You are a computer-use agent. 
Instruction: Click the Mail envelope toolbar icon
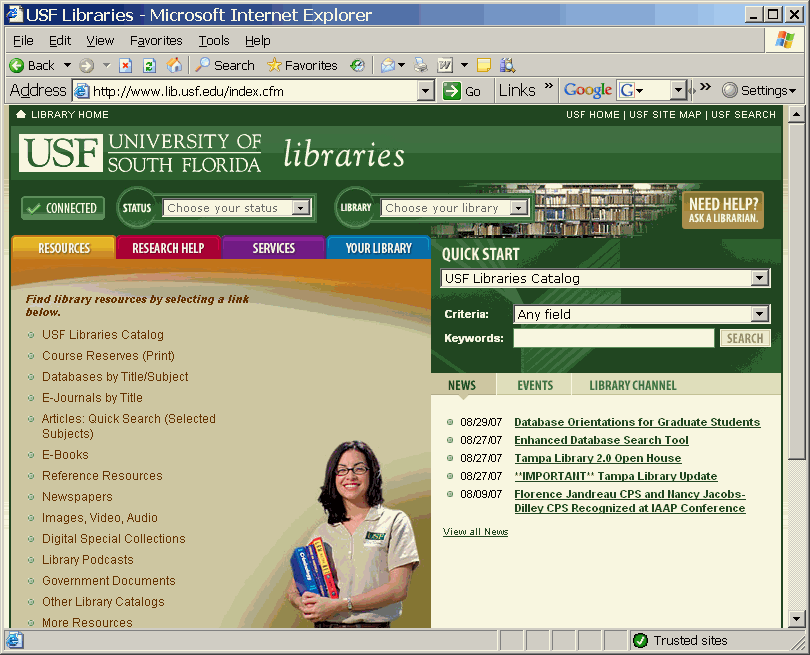pos(388,65)
